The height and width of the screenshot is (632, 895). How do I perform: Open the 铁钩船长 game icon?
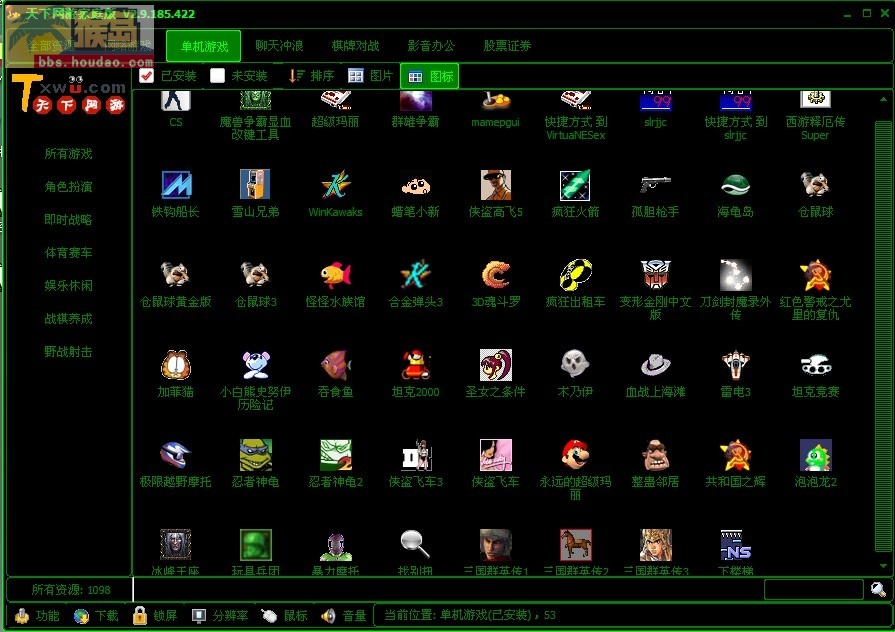176,184
